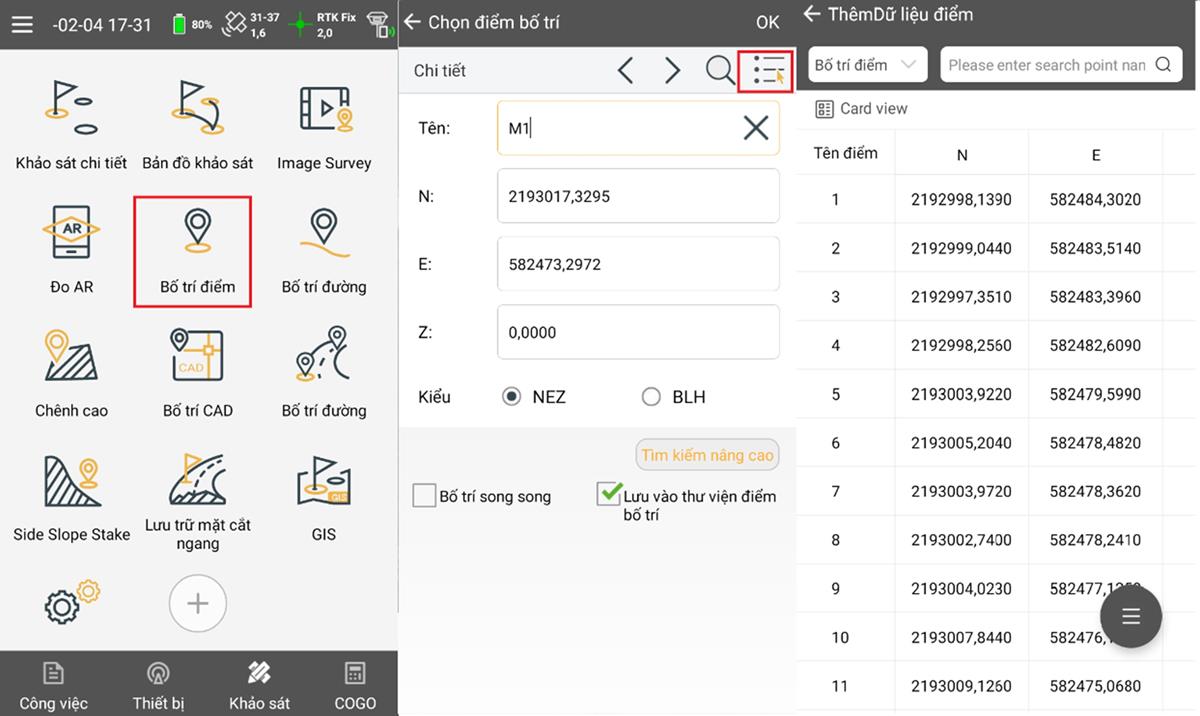Uncheck Lưu vào thư viện điểm bố trí
Viewport: 1200px width, 716px height.
(608, 494)
